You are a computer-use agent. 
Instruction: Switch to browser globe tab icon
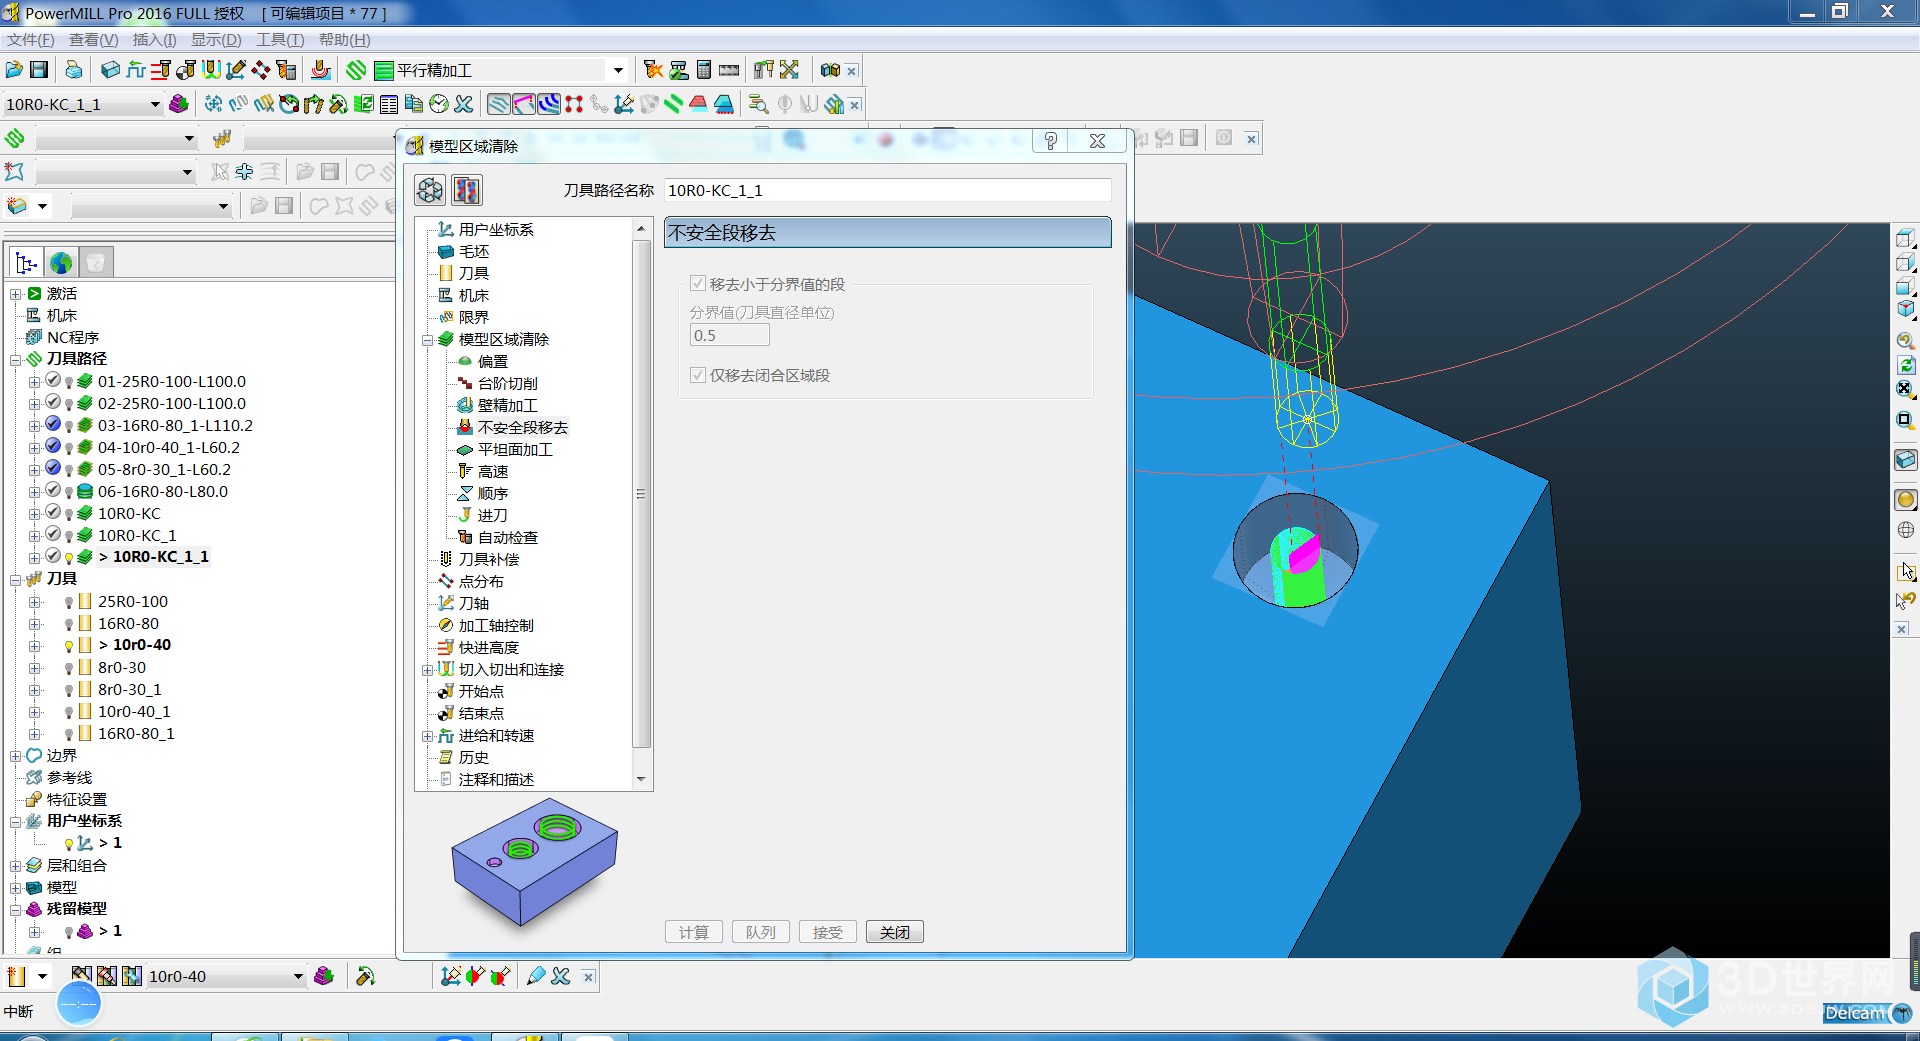[61, 263]
